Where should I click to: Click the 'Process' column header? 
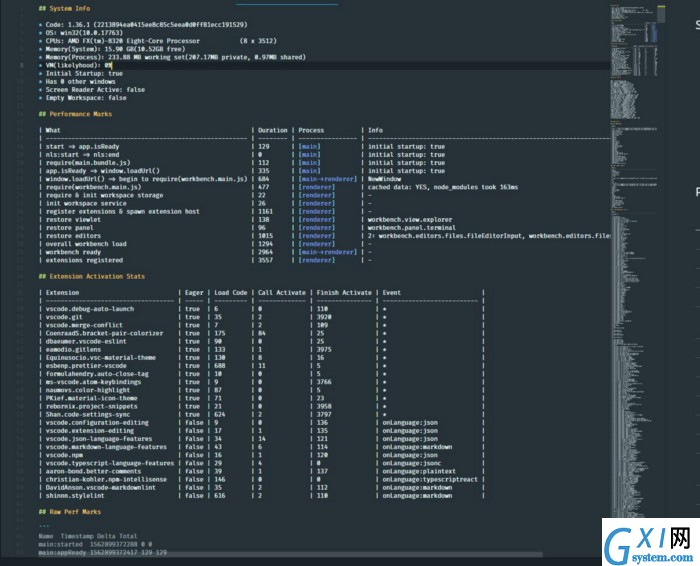tap(311, 130)
